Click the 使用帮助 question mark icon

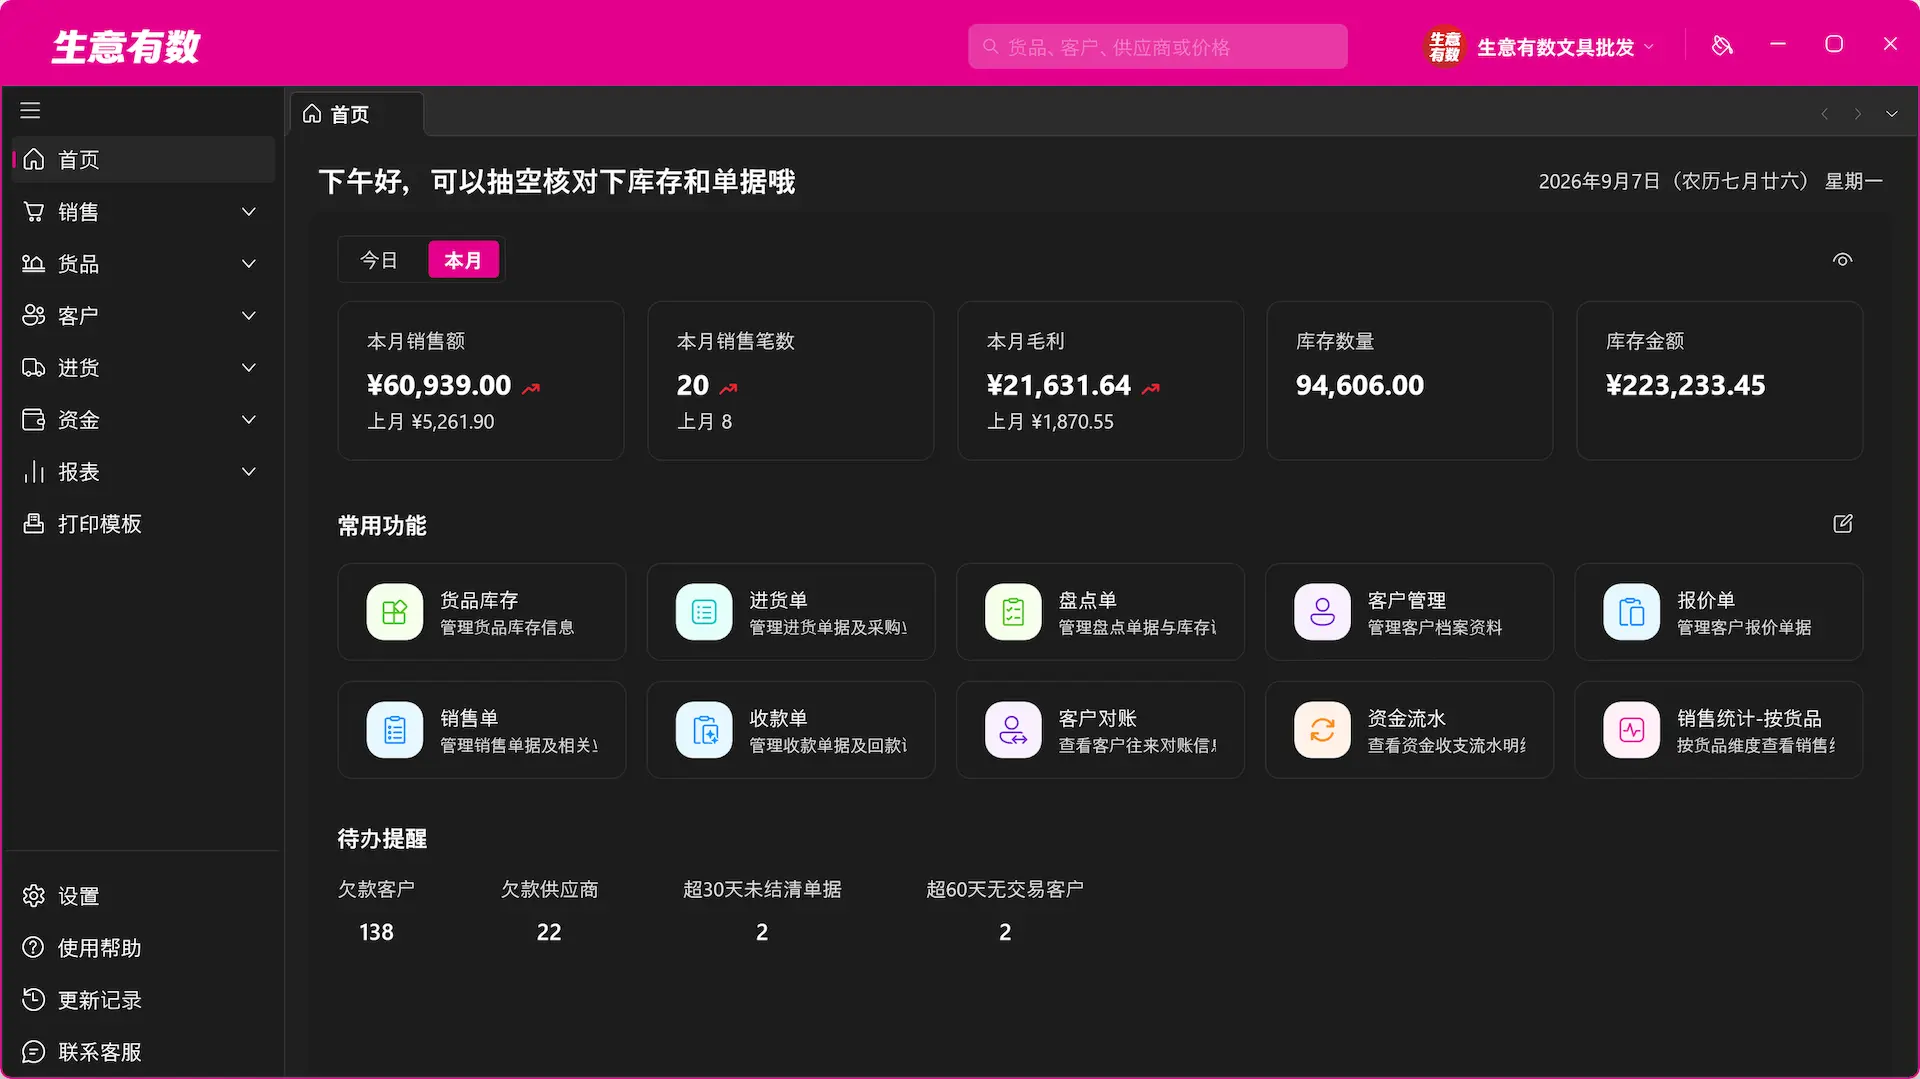[34, 948]
